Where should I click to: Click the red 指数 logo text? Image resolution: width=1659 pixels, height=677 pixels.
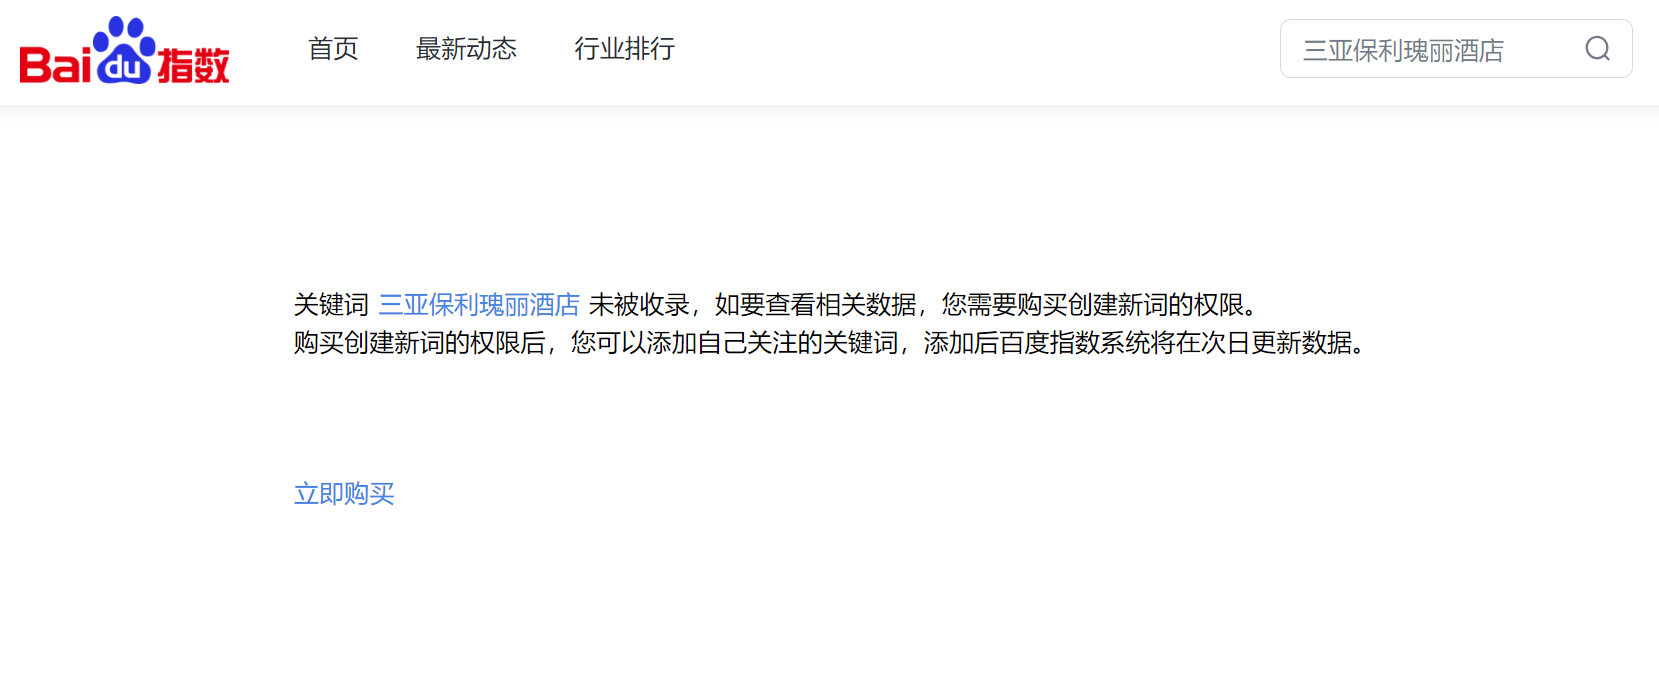click(194, 66)
